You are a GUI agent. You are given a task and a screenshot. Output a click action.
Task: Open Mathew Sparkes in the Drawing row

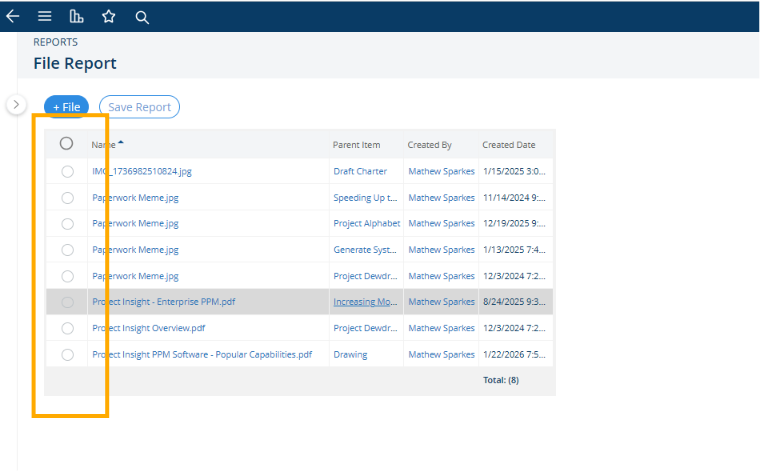click(441, 355)
